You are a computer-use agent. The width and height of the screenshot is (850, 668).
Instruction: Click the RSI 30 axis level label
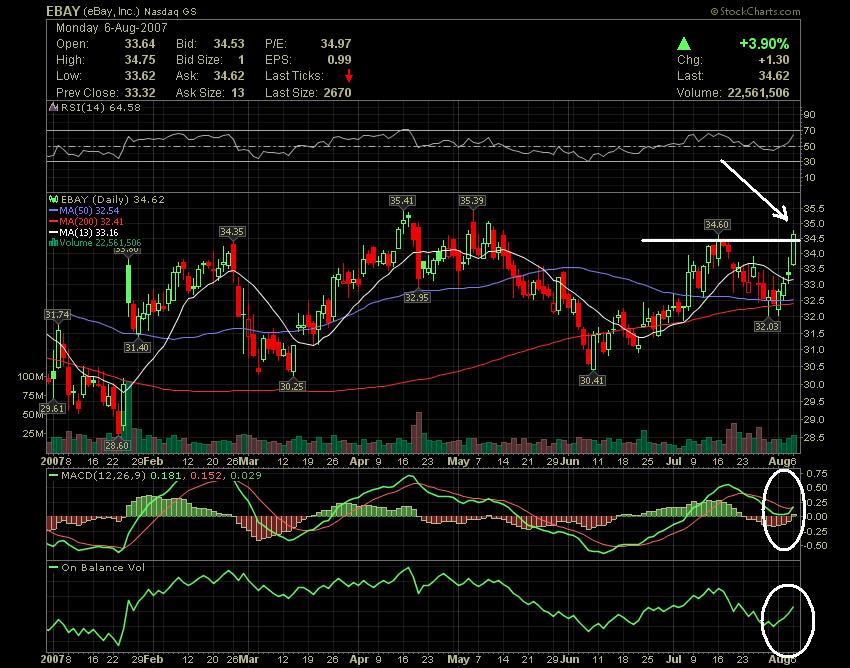click(x=810, y=162)
